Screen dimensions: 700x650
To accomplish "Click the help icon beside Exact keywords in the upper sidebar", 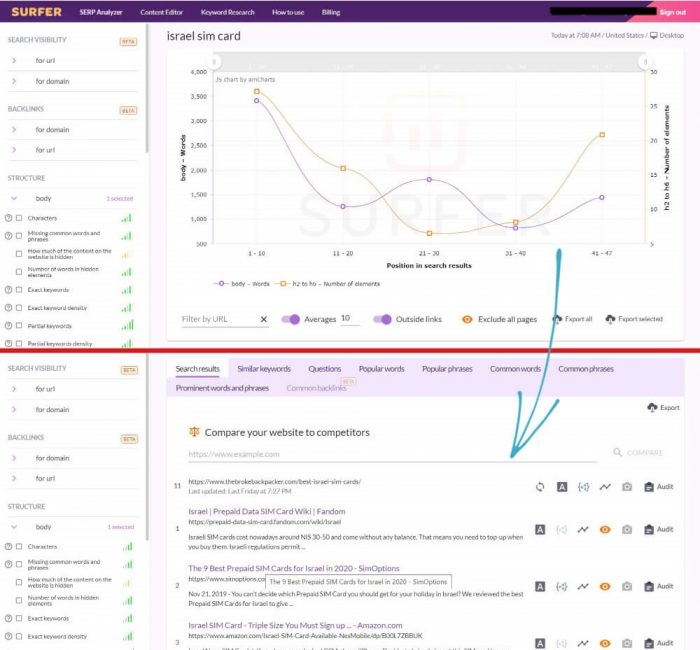I will (x=8, y=290).
